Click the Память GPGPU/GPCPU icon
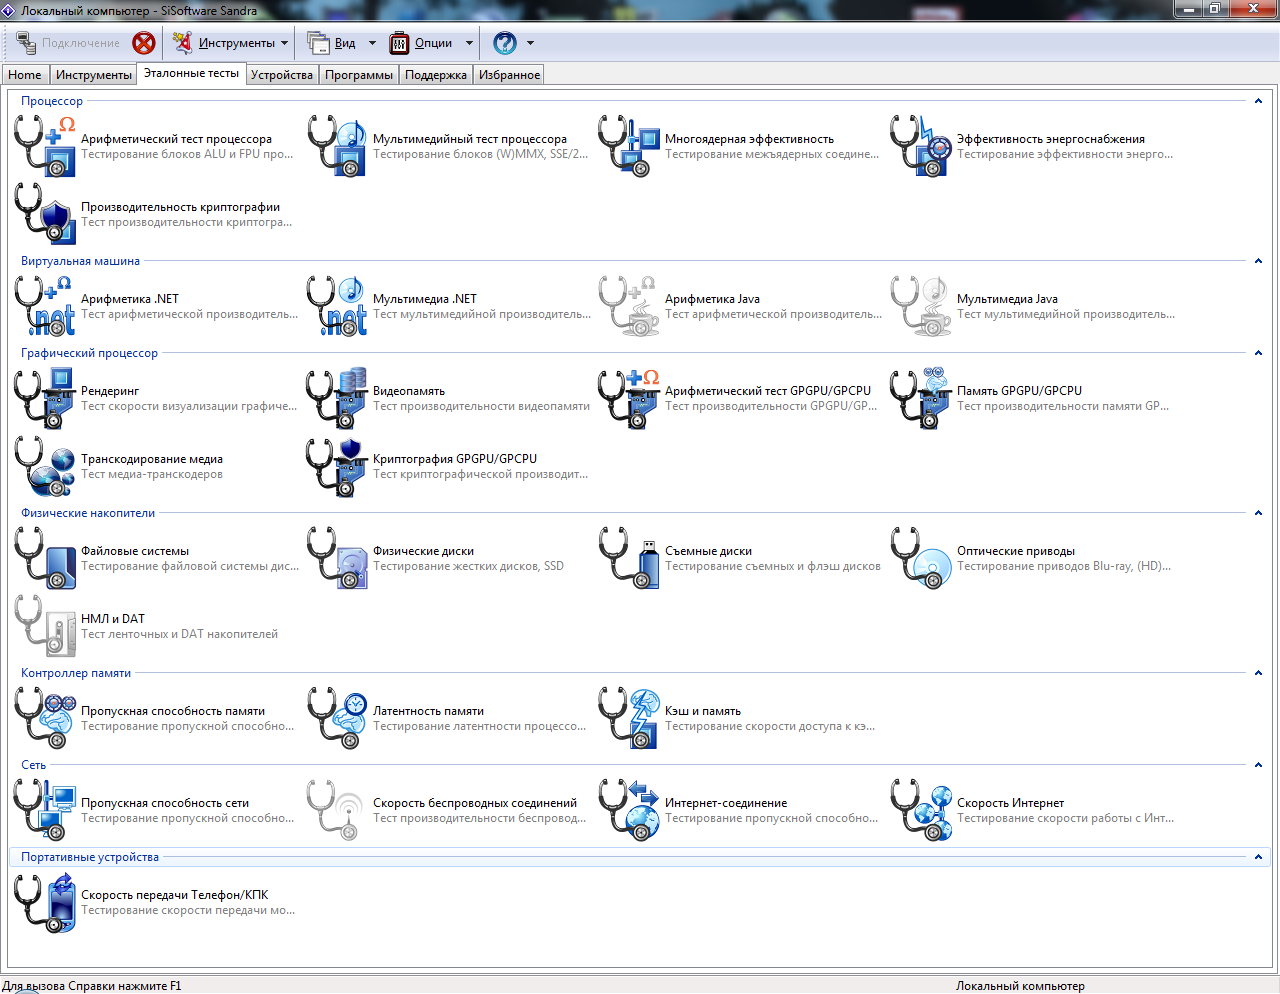This screenshot has width=1280, height=994. [921, 398]
